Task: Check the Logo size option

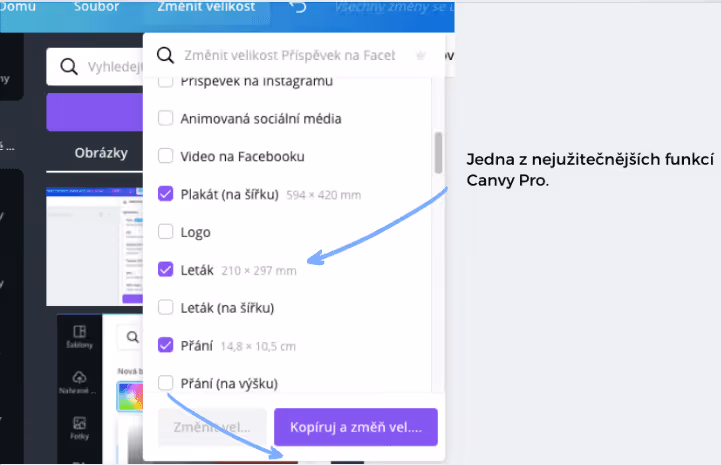Action: pyautogui.click(x=166, y=231)
